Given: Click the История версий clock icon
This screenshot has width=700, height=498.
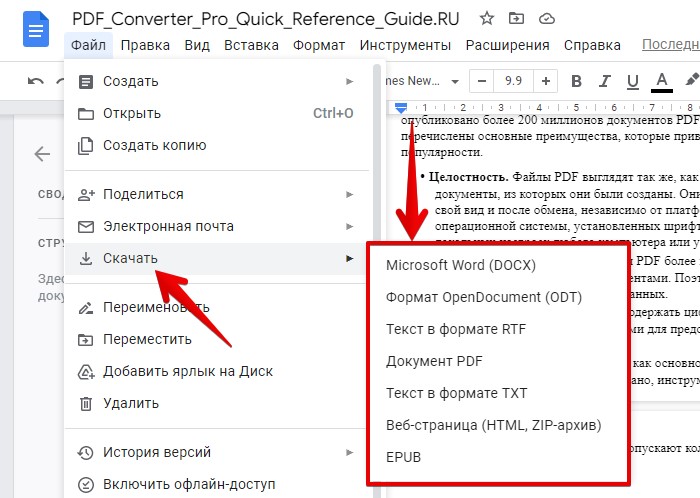Looking at the screenshot, I should coord(85,452).
